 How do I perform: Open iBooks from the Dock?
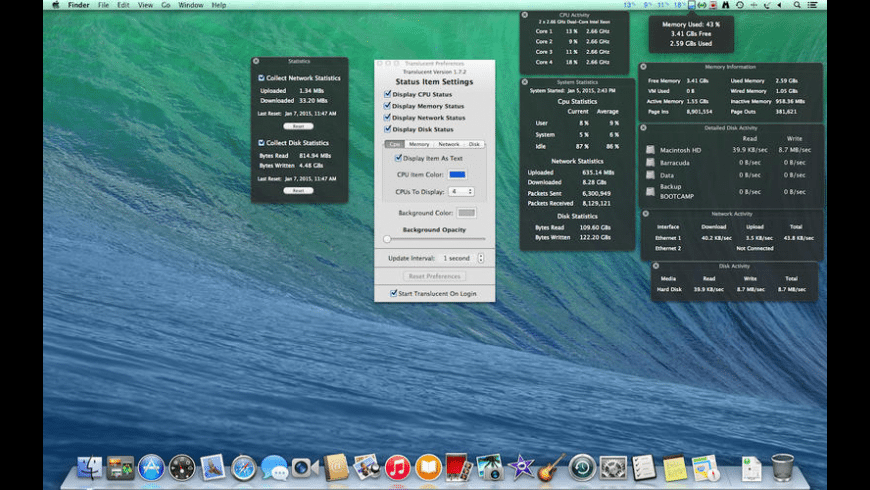point(428,468)
